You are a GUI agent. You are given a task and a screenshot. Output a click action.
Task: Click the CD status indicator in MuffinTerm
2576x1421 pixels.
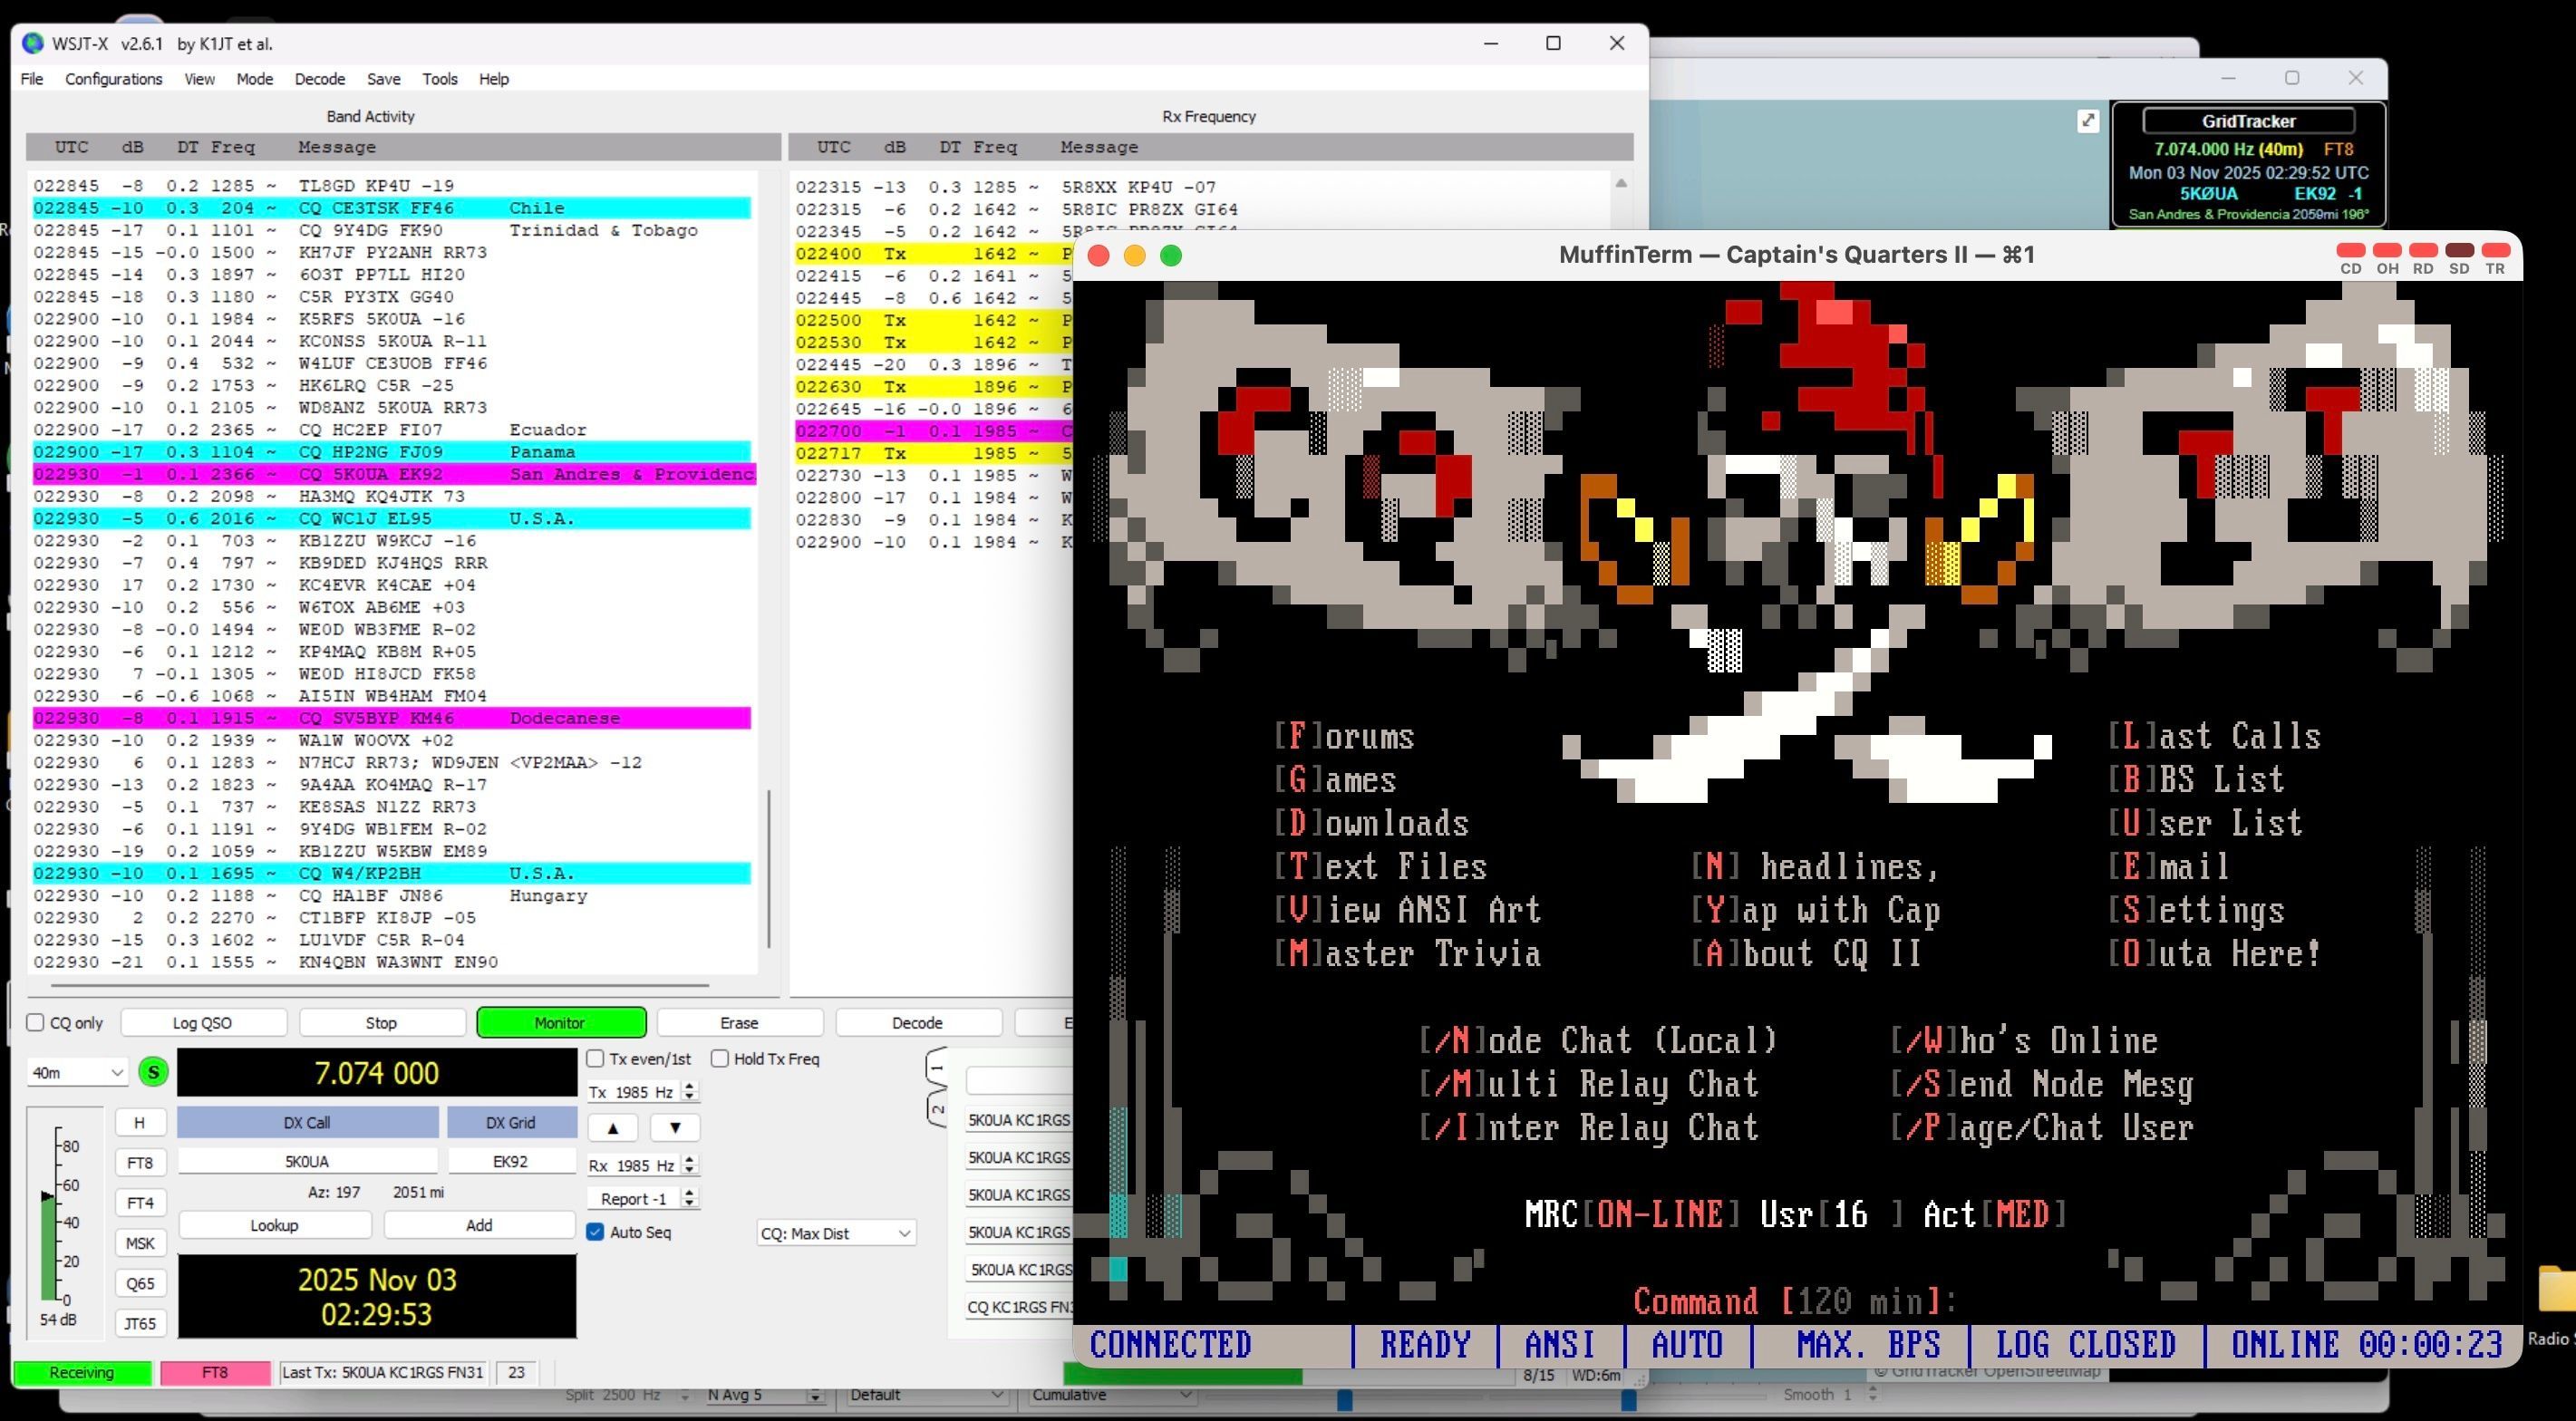[x=2350, y=251]
